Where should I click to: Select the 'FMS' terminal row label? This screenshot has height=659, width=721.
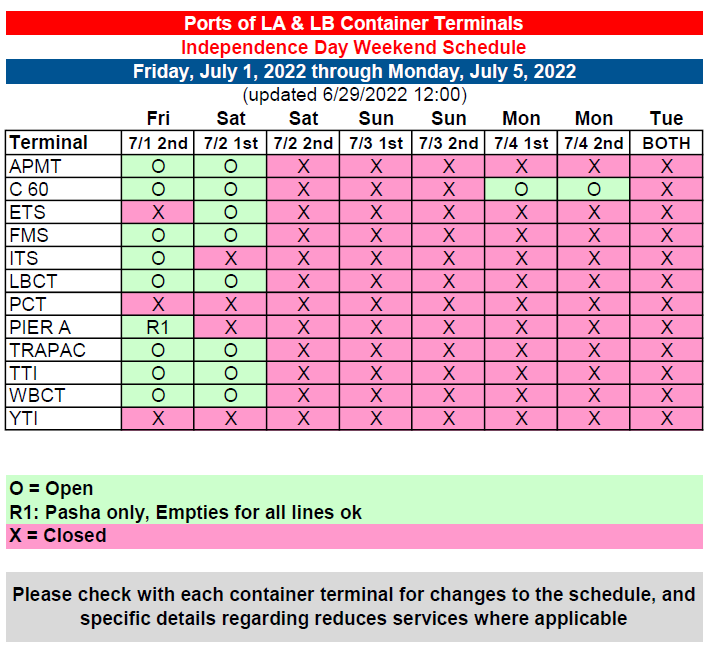coord(63,235)
